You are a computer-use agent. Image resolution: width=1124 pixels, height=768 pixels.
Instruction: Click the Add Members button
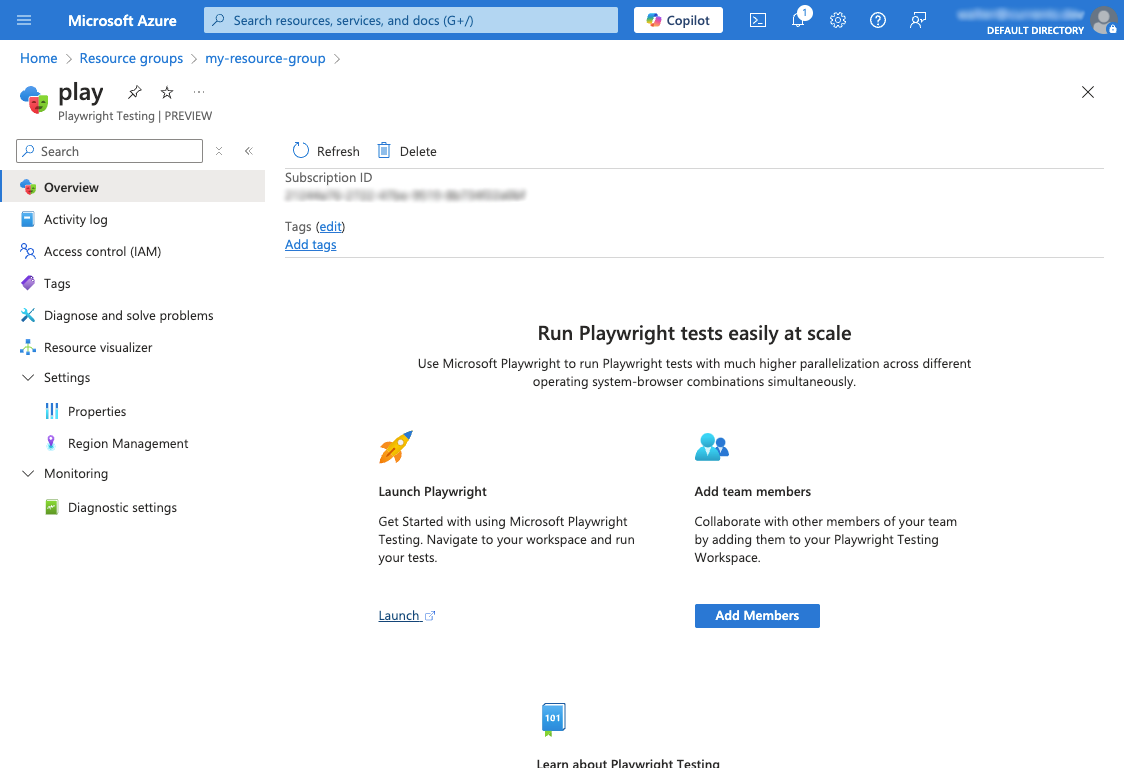[757, 616]
